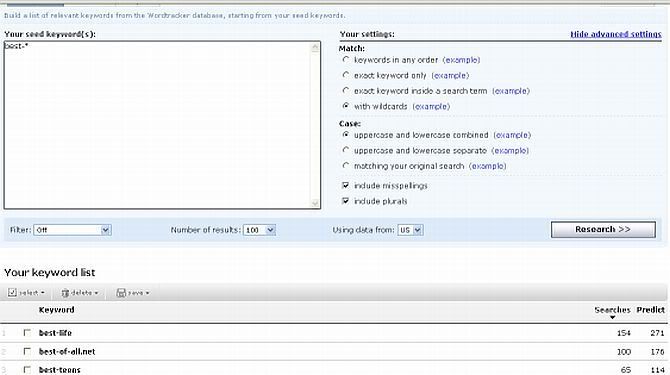The width and height of the screenshot is (670, 375).
Task: Select the 'with wildcards' match option
Action: 346,105
